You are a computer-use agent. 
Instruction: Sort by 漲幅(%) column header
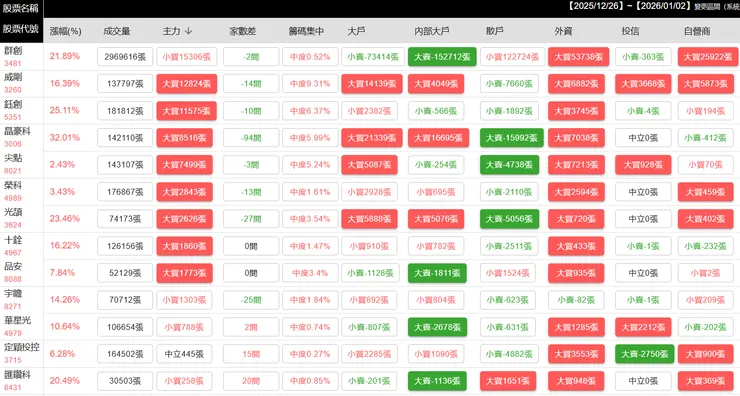66,31
